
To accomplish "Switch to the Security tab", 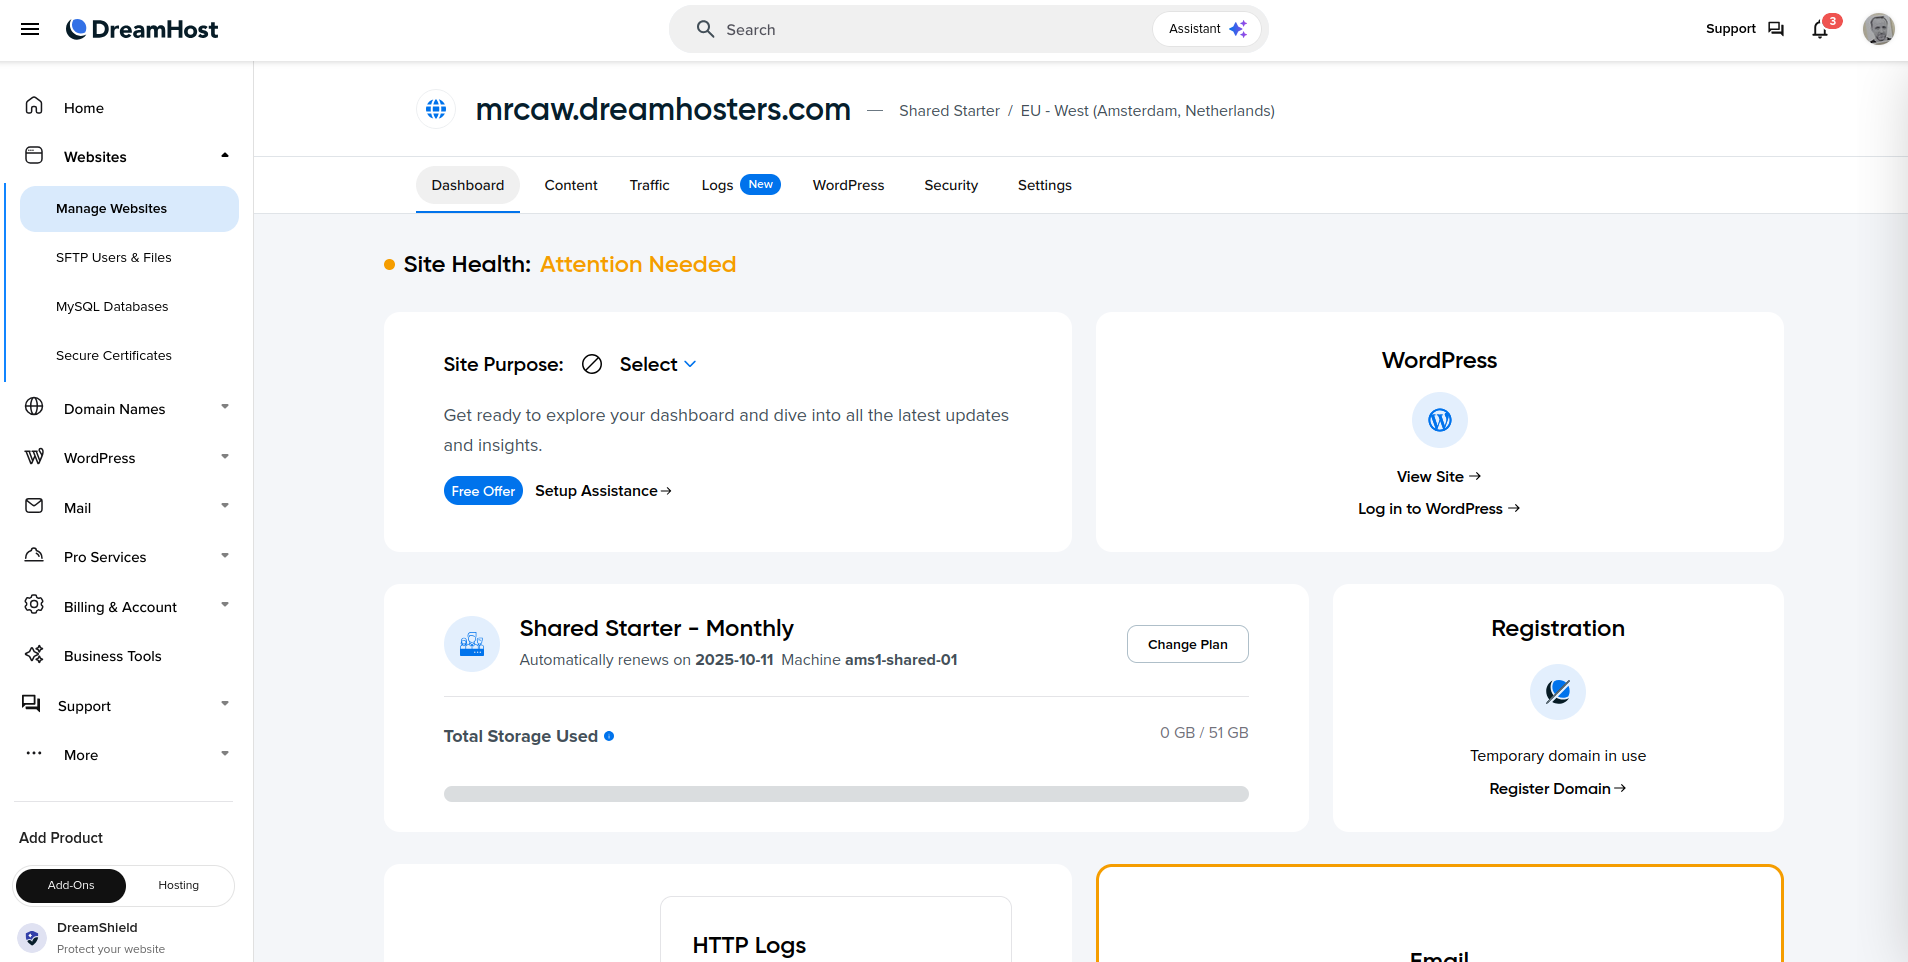I will click(x=950, y=185).
